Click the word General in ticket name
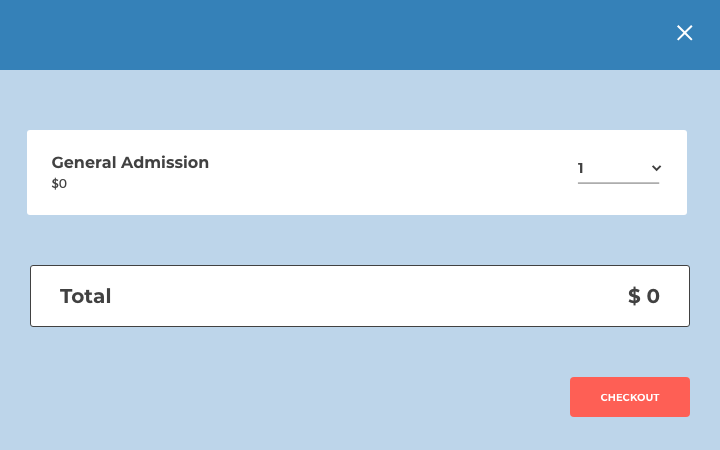 point(83,162)
